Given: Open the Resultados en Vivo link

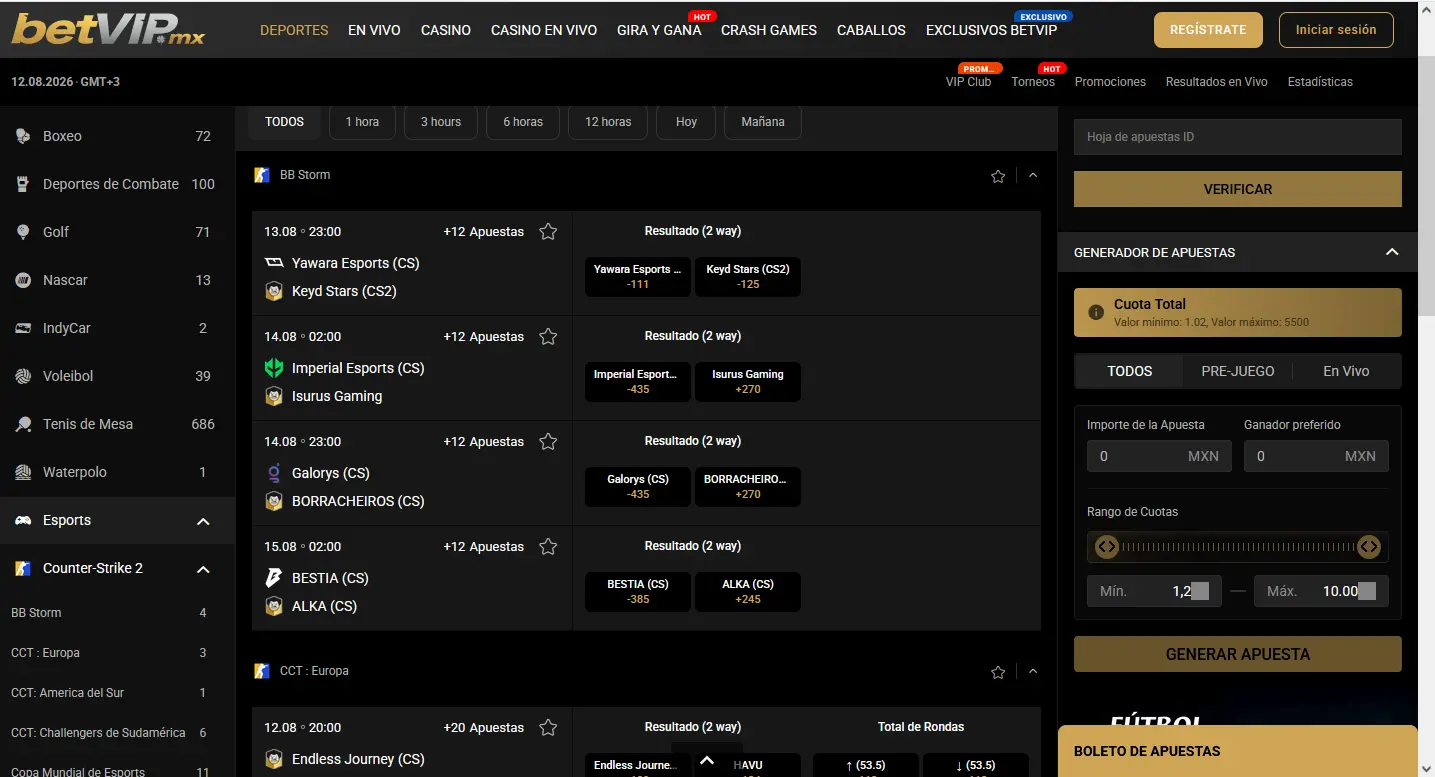Looking at the screenshot, I should click(1216, 82).
